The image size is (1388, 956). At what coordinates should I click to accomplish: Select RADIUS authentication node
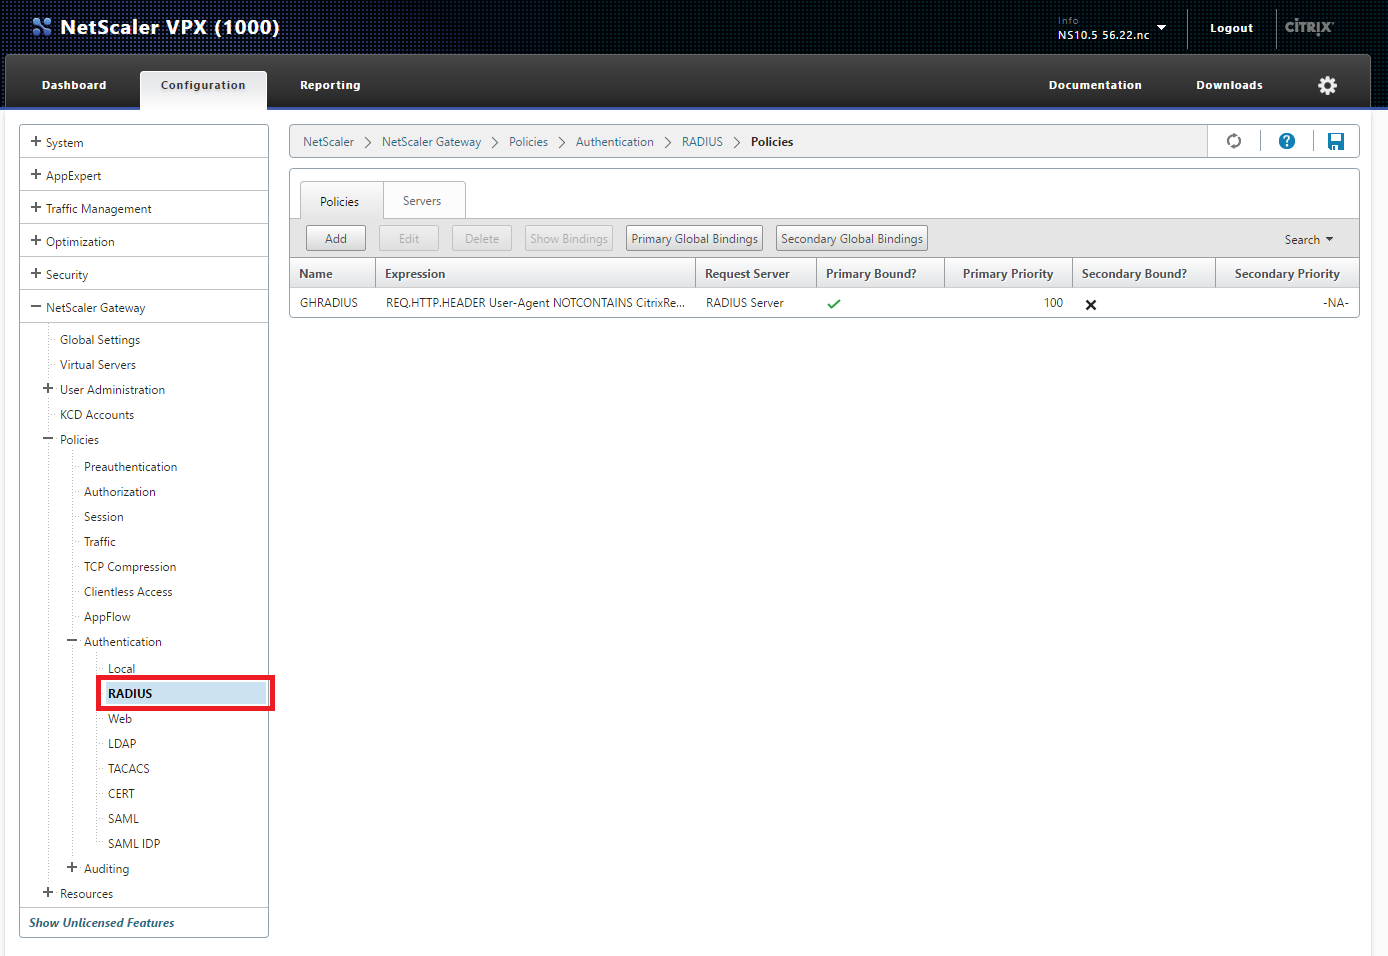coord(186,693)
